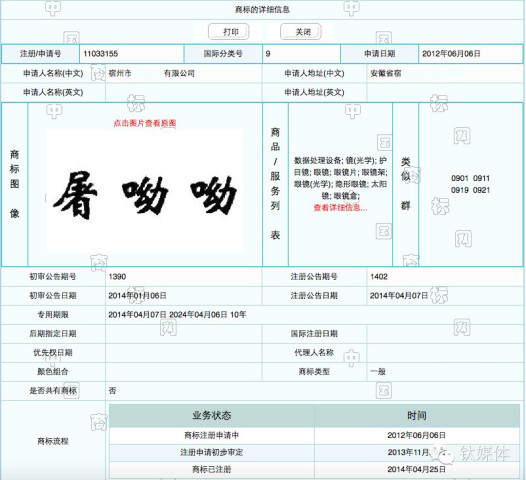Click the 打印 print button
Screen dimensions: 526x480
coord(228,32)
